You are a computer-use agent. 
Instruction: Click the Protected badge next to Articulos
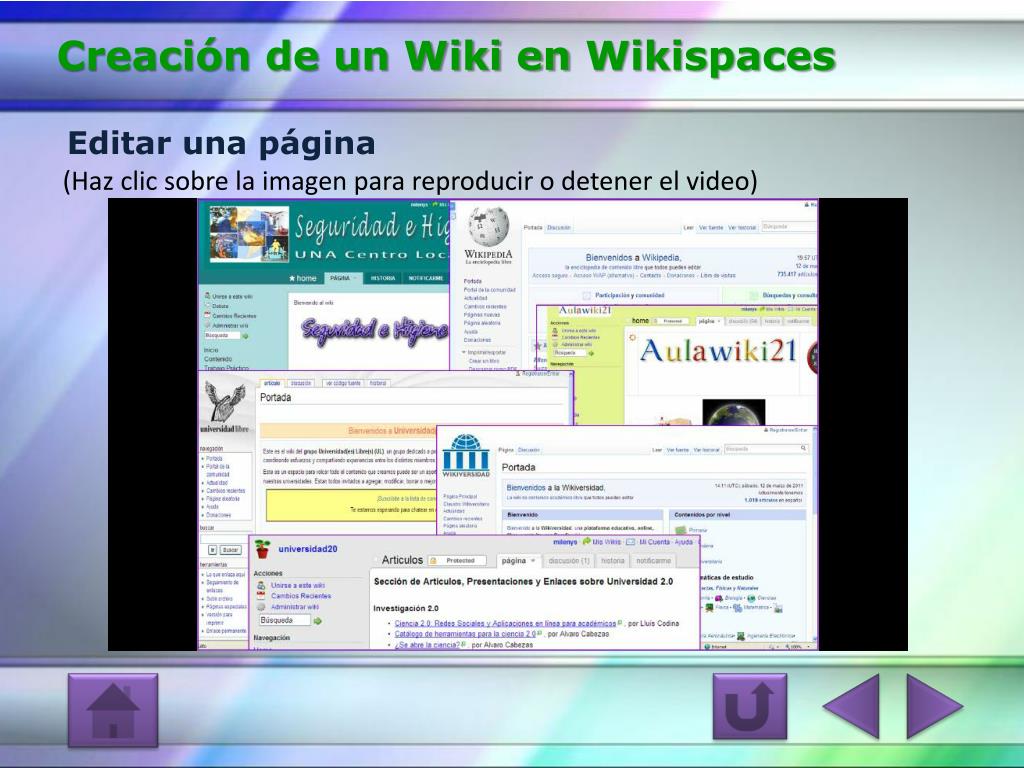[x=457, y=560]
